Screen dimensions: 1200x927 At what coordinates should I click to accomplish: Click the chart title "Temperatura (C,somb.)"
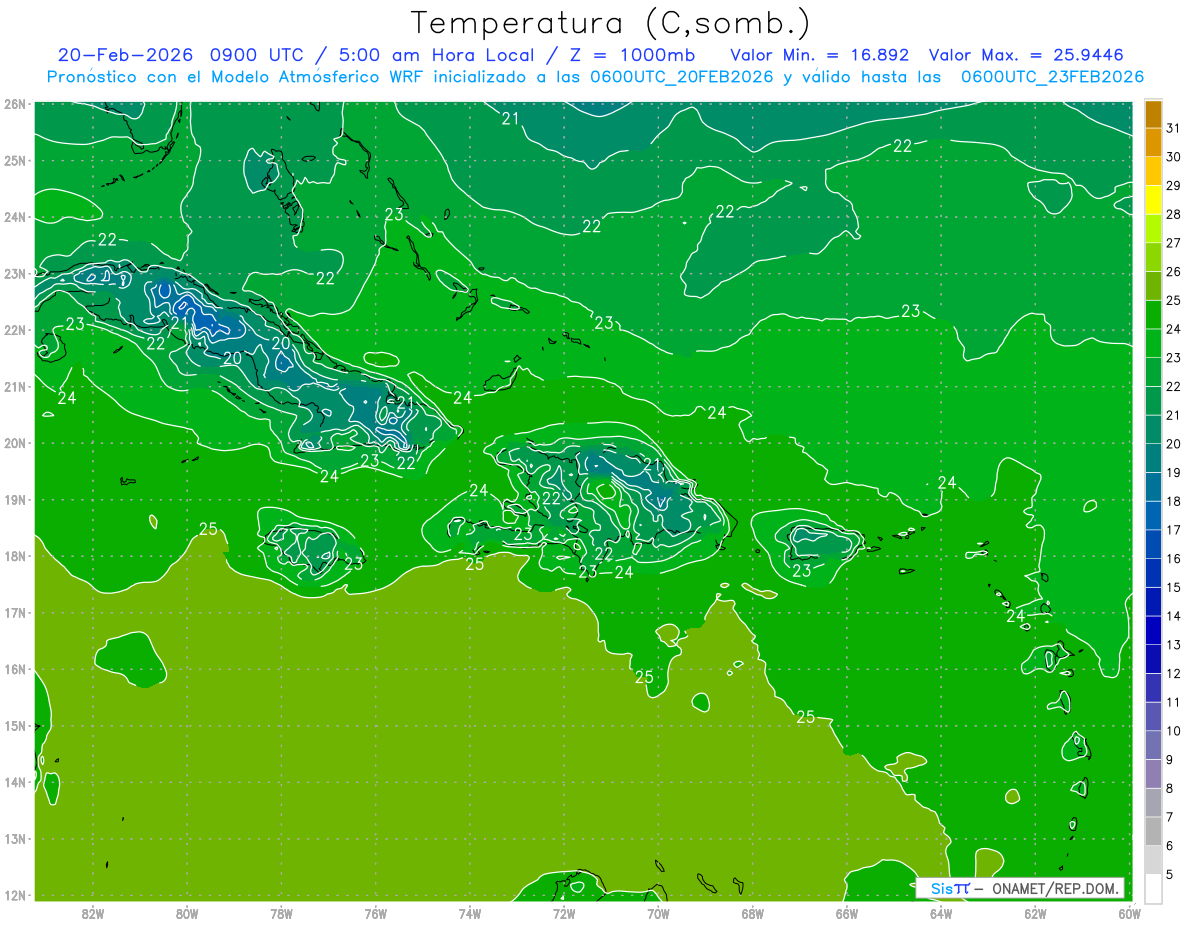610,23
